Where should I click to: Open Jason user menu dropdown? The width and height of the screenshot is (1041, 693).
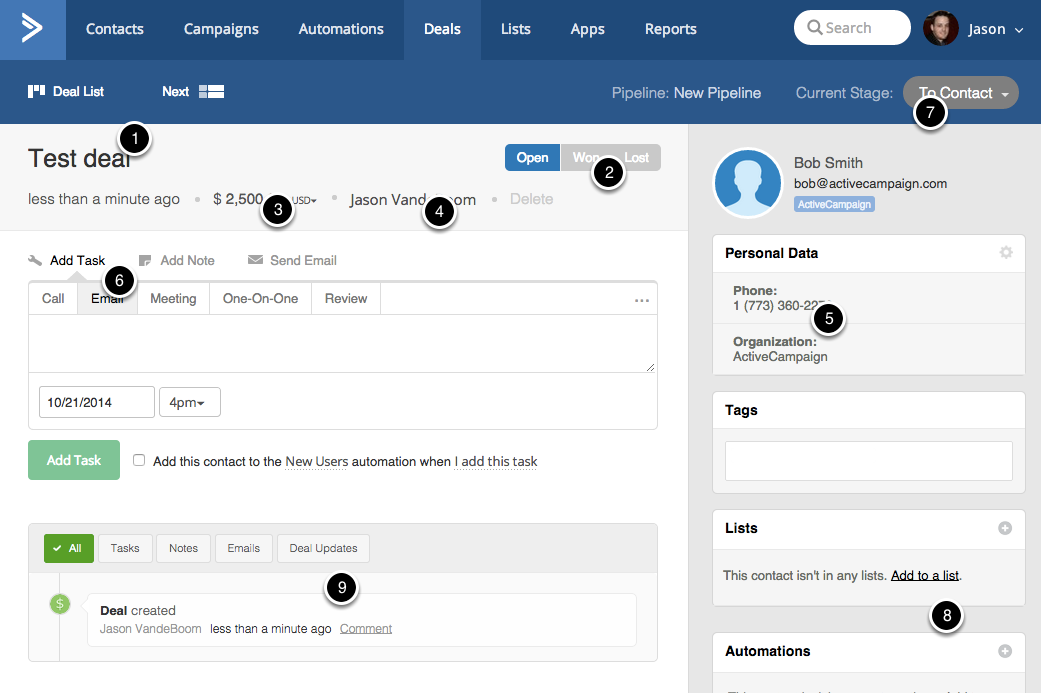pyautogui.click(x=995, y=29)
